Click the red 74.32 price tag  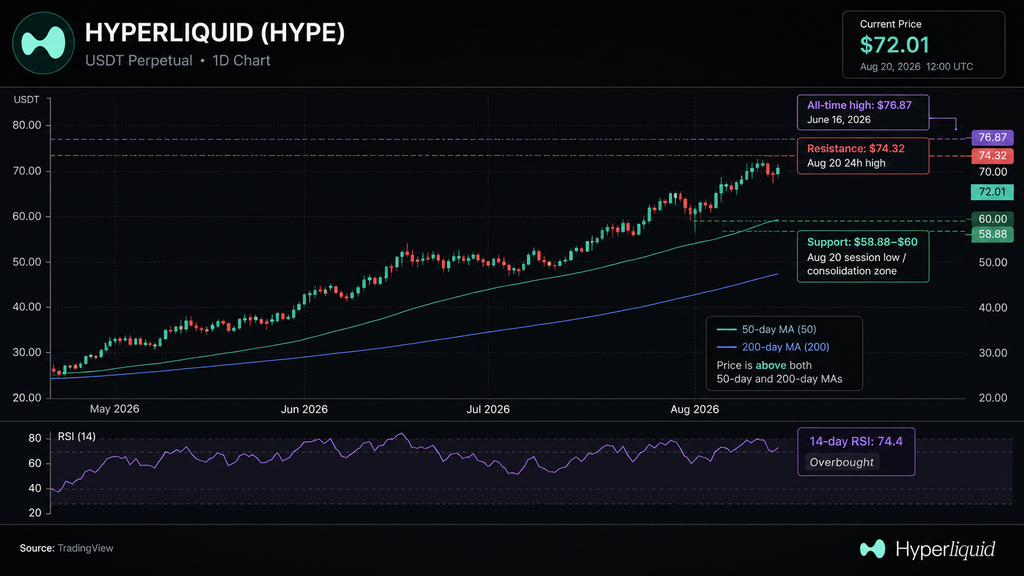(x=992, y=155)
